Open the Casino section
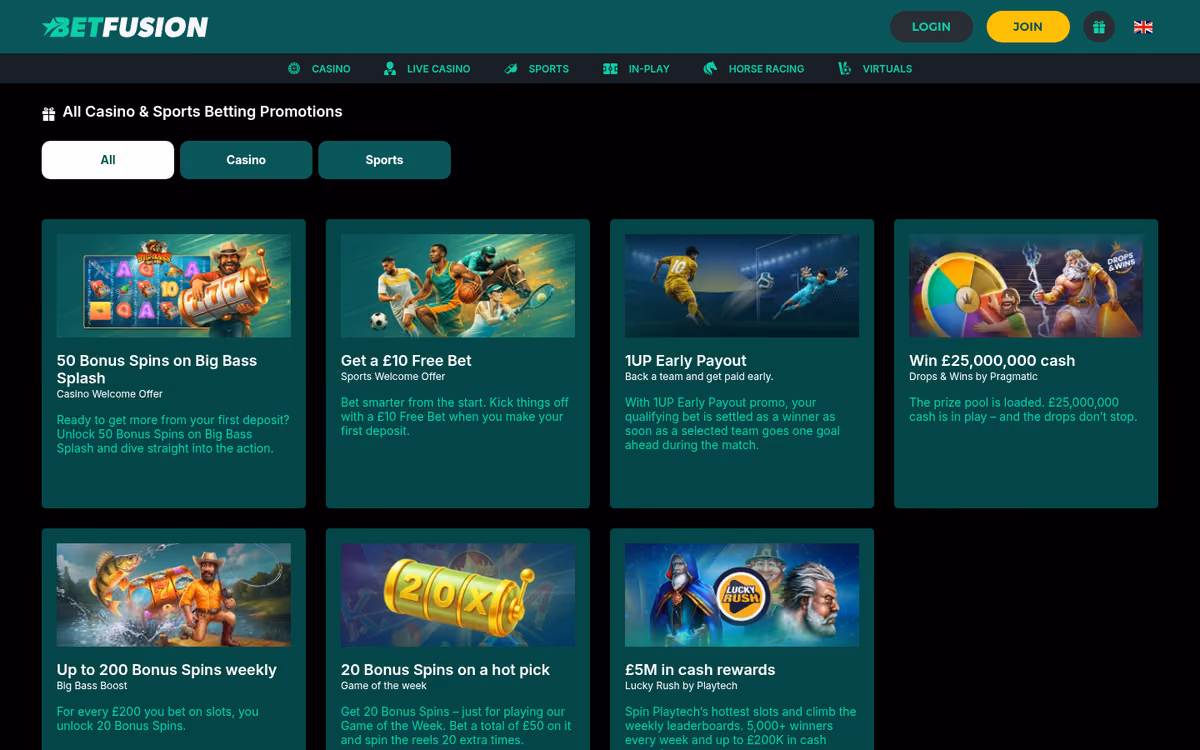This screenshot has height=750, width=1200. (331, 69)
